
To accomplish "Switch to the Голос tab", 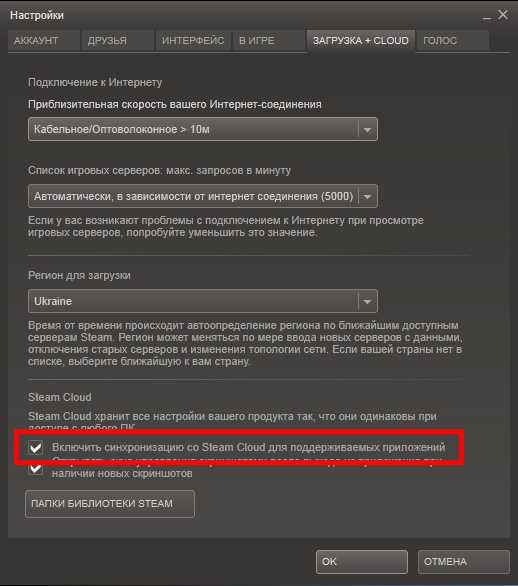I will 453,40.
